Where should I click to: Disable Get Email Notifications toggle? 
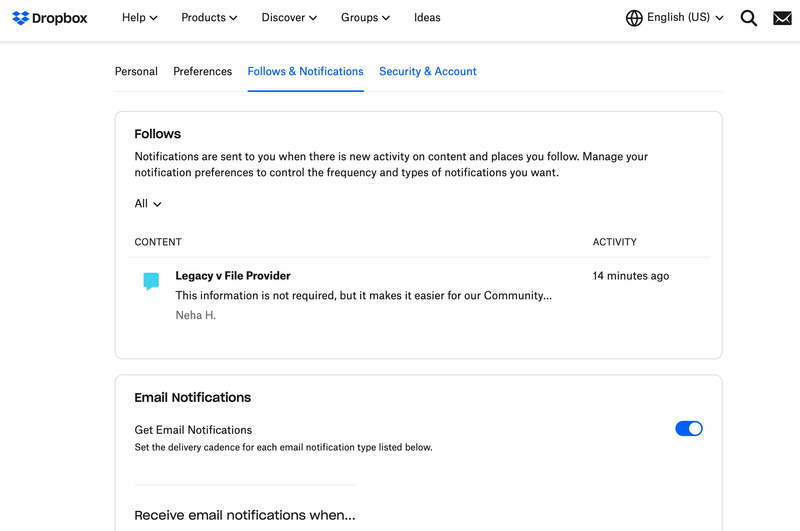point(689,428)
